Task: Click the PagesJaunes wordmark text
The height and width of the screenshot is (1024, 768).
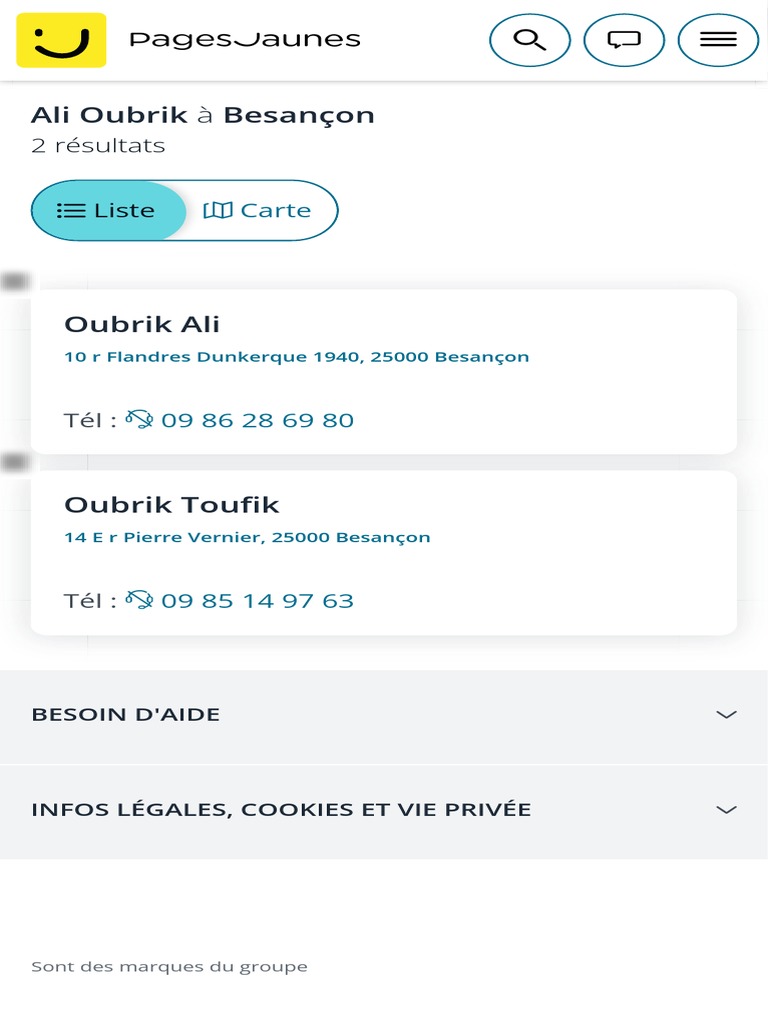Action: click(245, 40)
